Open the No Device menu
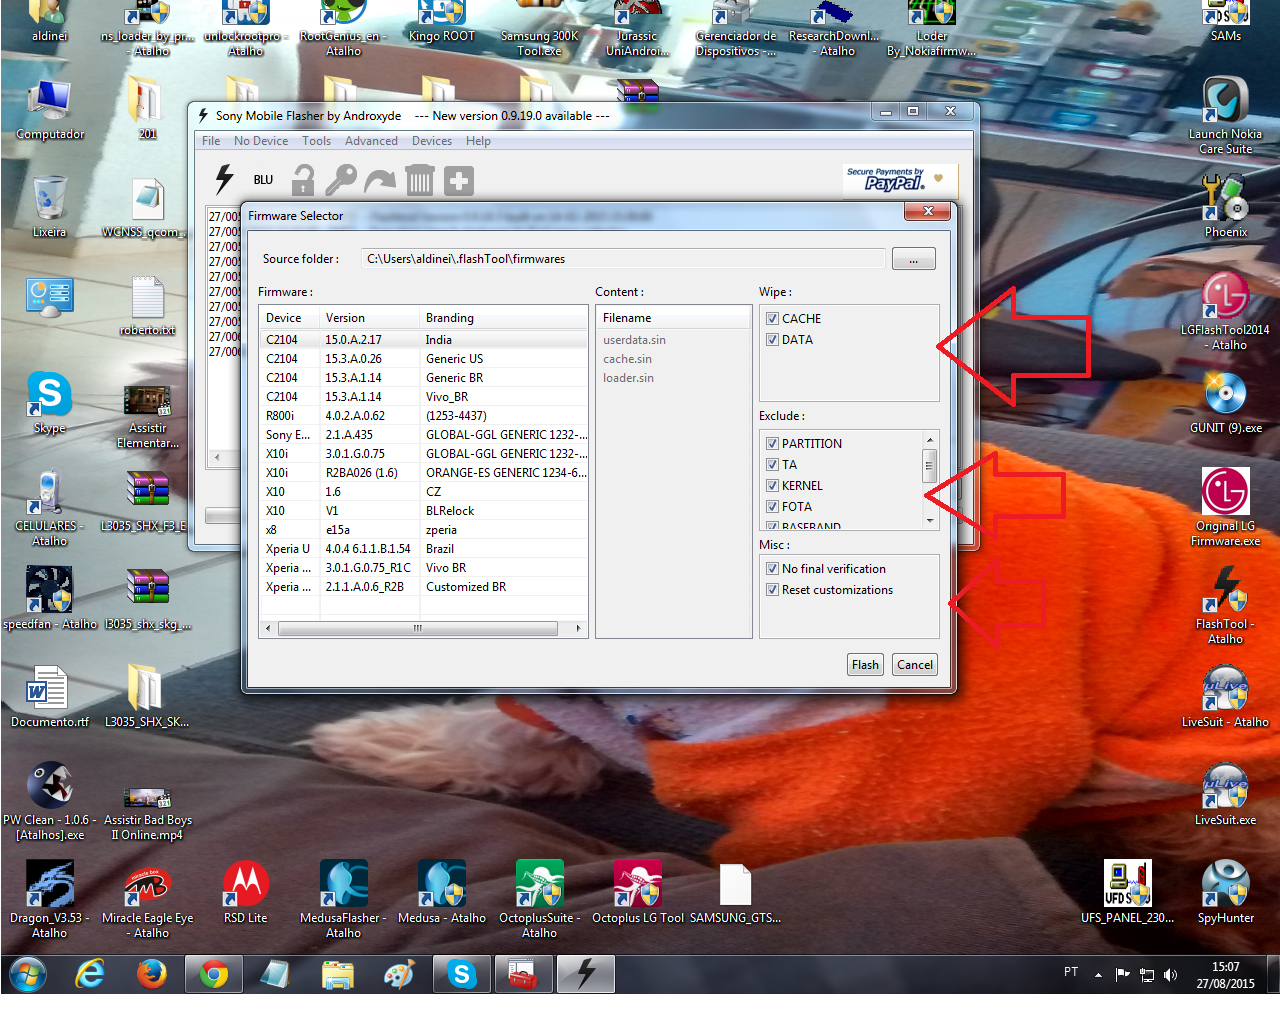The height and width of the screenshot is (1024, 1280). pyautogui.click(x=261, y=141)
